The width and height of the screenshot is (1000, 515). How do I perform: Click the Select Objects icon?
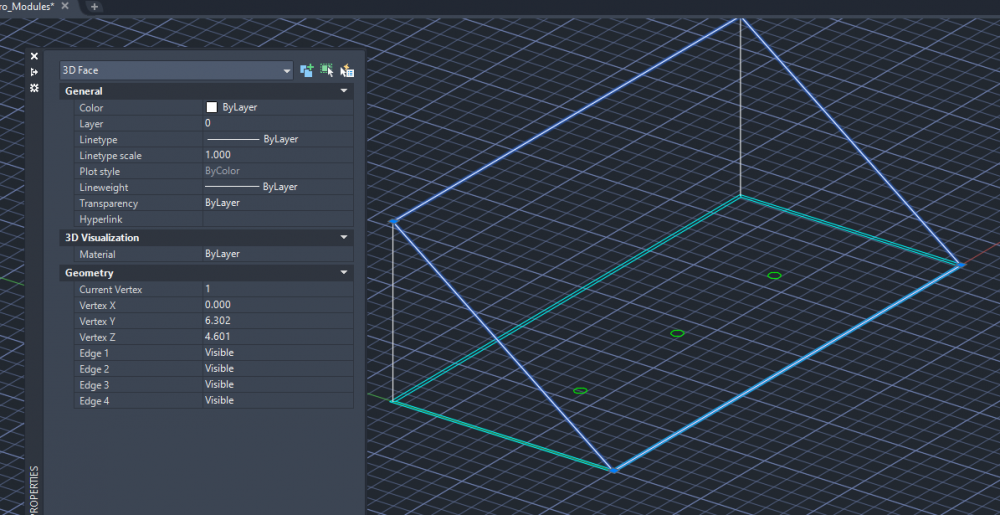pos(327,71)
